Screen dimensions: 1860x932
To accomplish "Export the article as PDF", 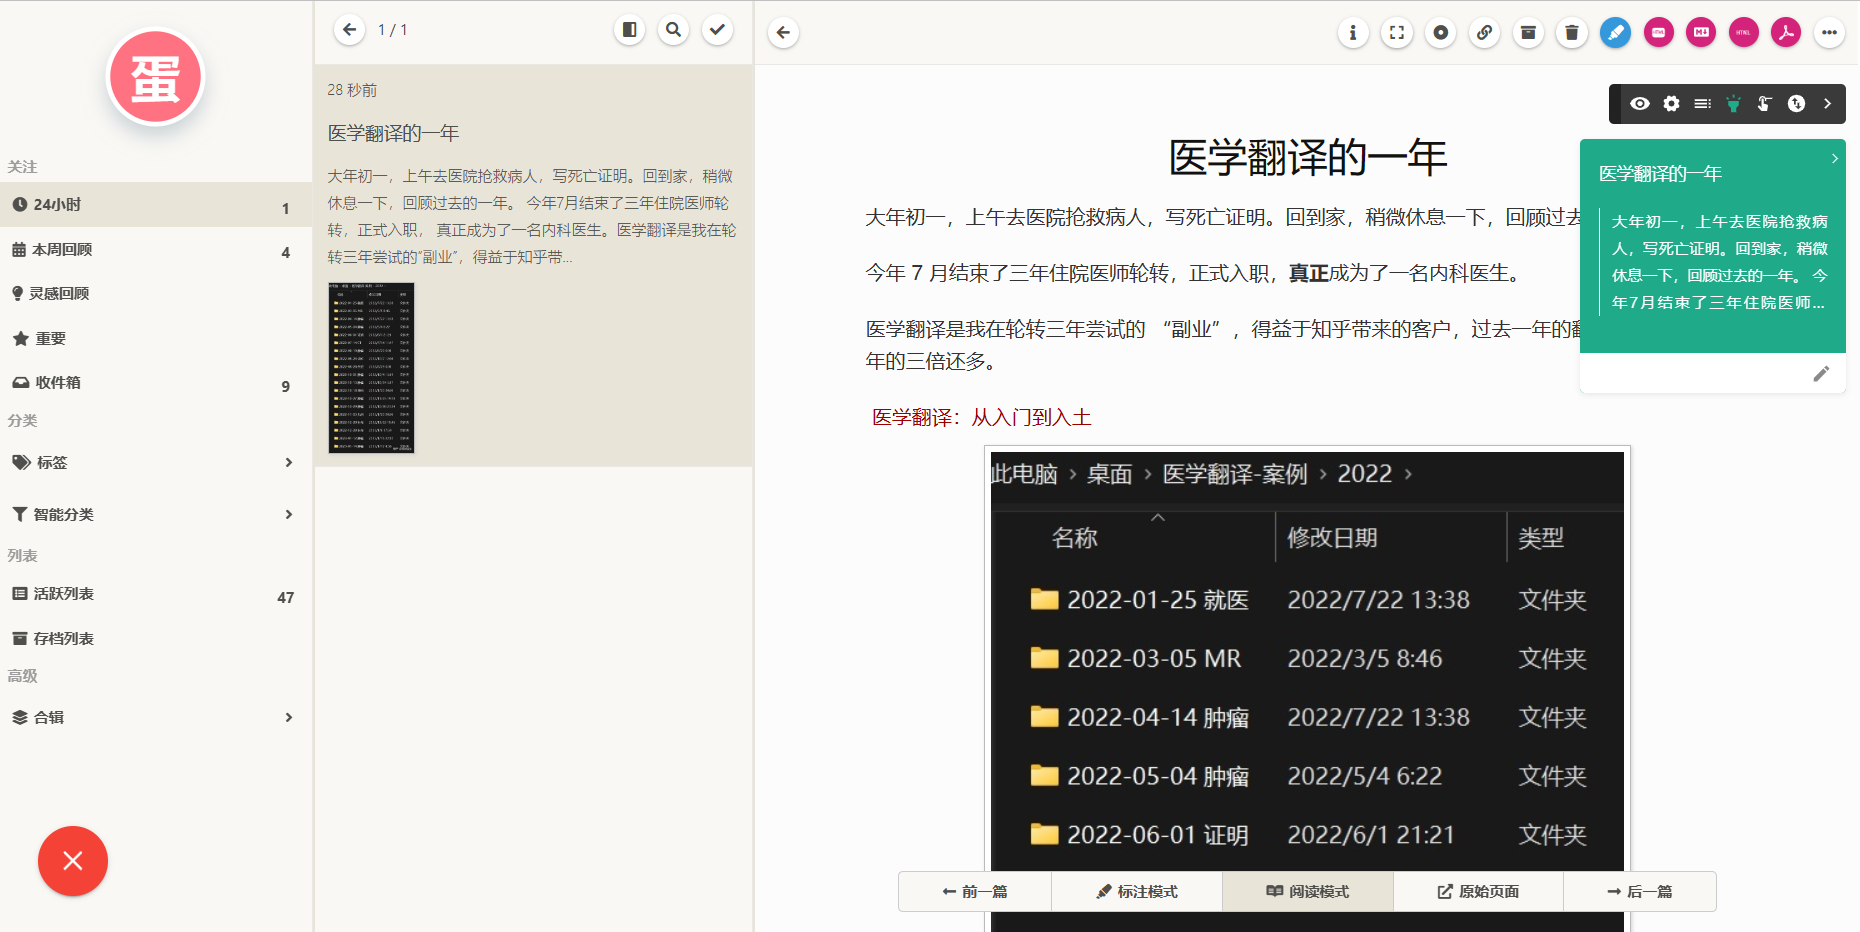I will pyautogui.click(x=1787, y=32).
